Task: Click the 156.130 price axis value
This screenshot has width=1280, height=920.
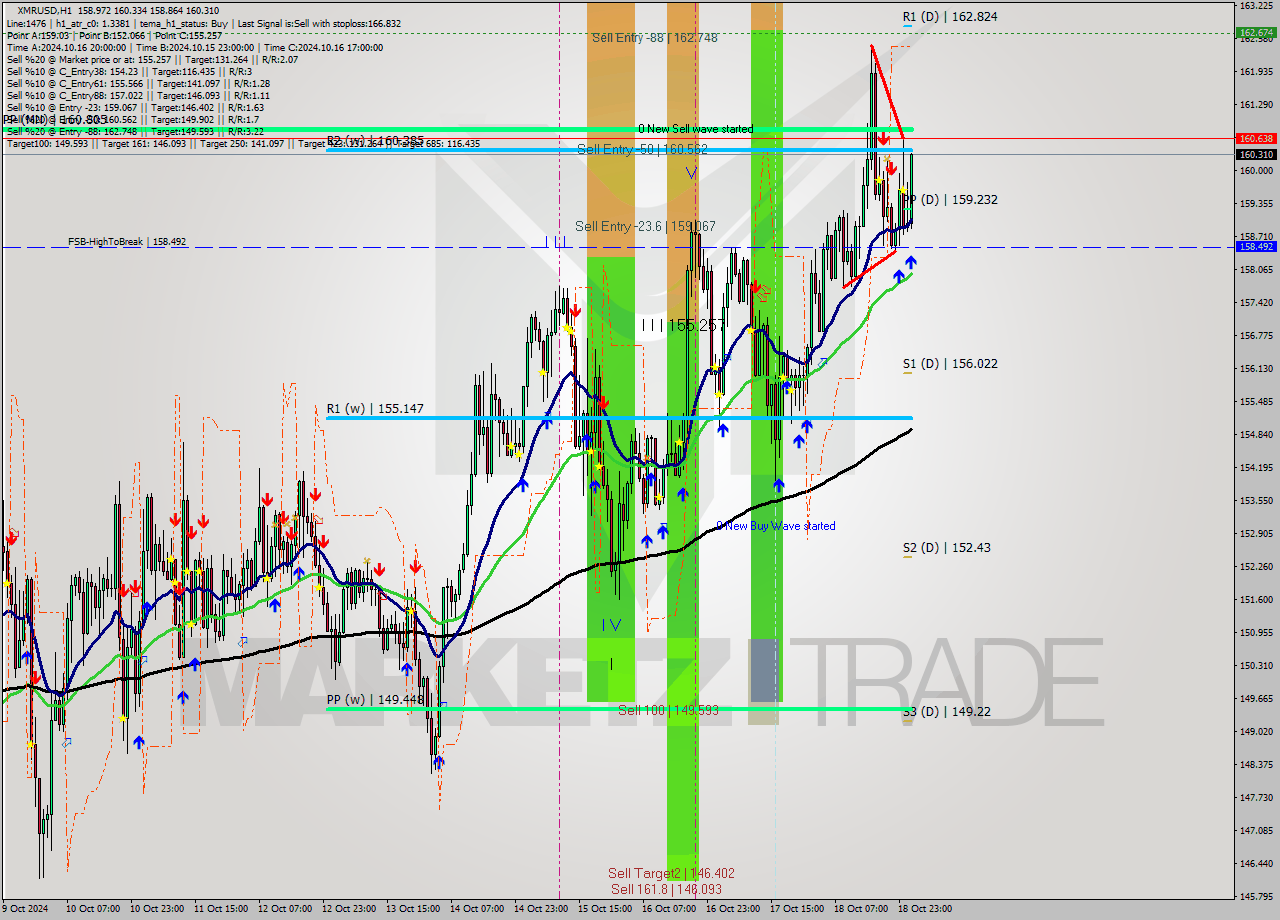Action: (1256, 368)
